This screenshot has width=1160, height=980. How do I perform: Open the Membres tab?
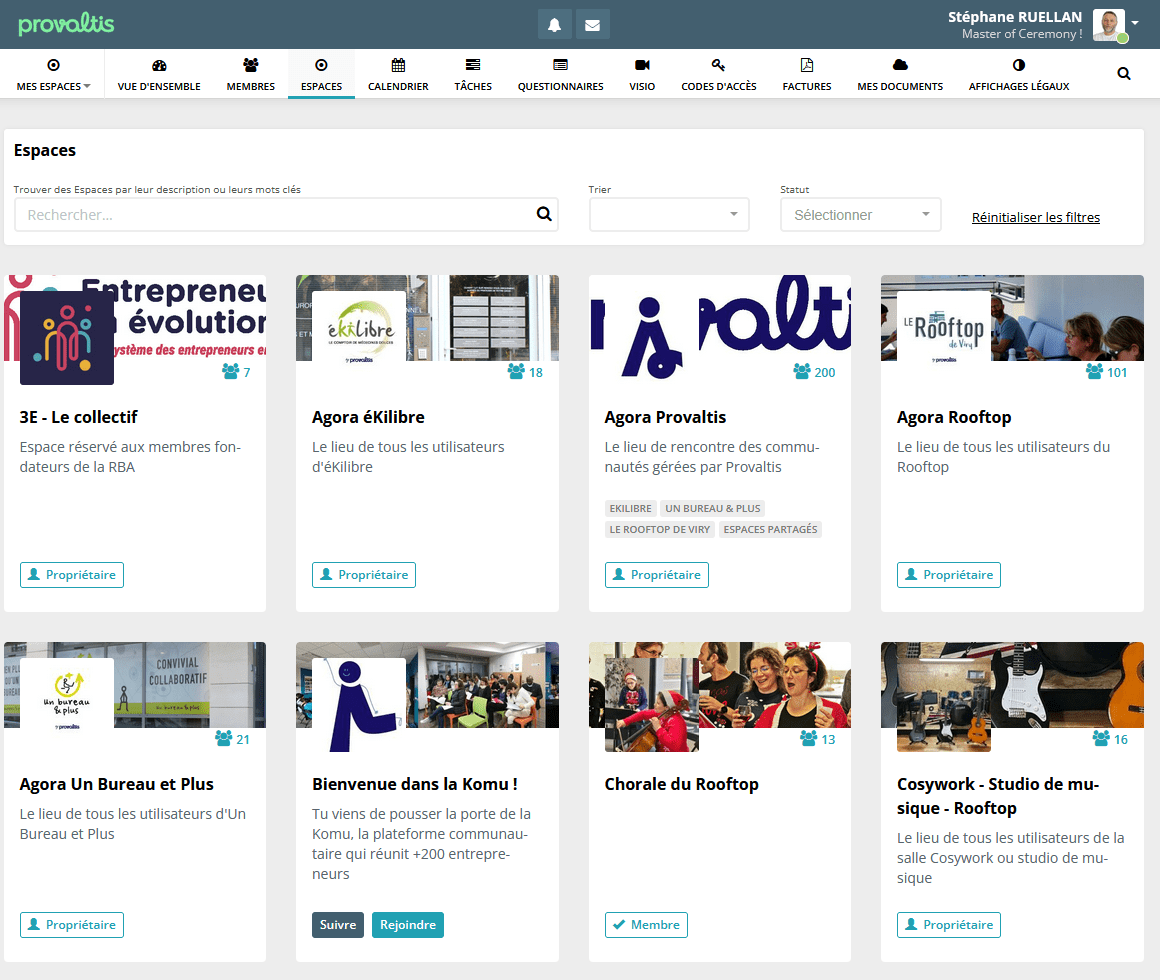click(x=251, y=75)
